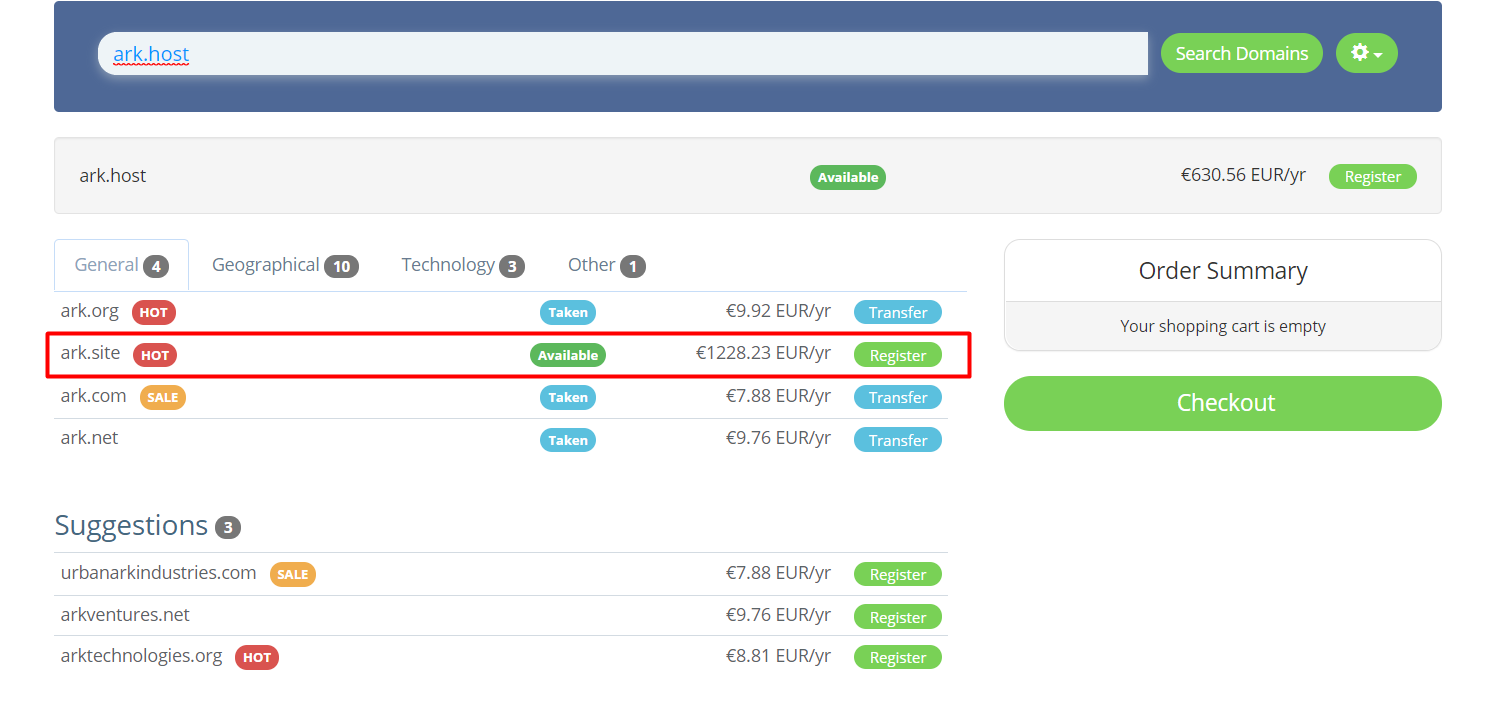Viewport: 1486px width, 712px height.
Task: Transfer the ark.org domain
Action: (x=897, y=312)
